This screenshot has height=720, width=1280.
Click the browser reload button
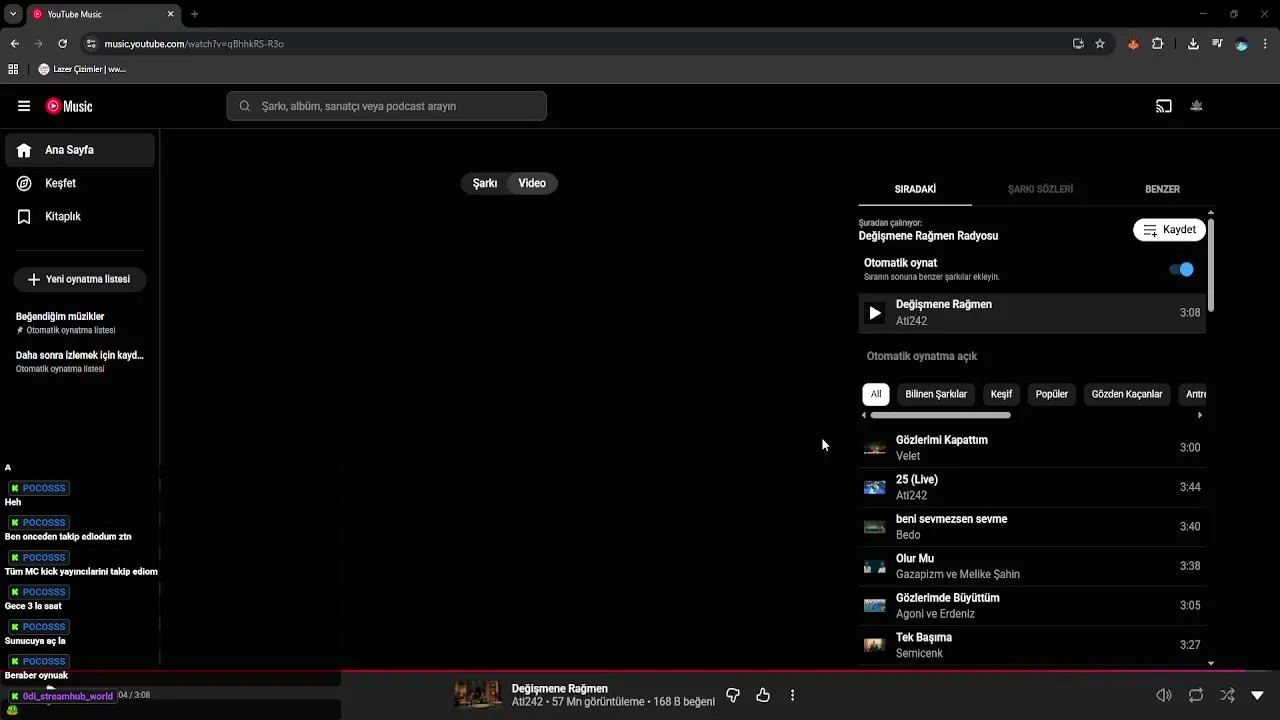tap(63, 44)
